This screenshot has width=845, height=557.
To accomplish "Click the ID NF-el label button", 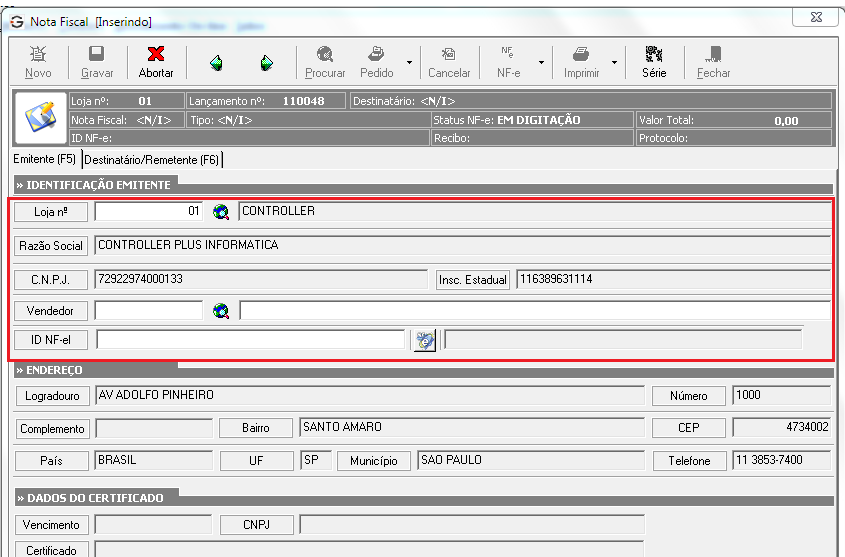I will (51, 340).
